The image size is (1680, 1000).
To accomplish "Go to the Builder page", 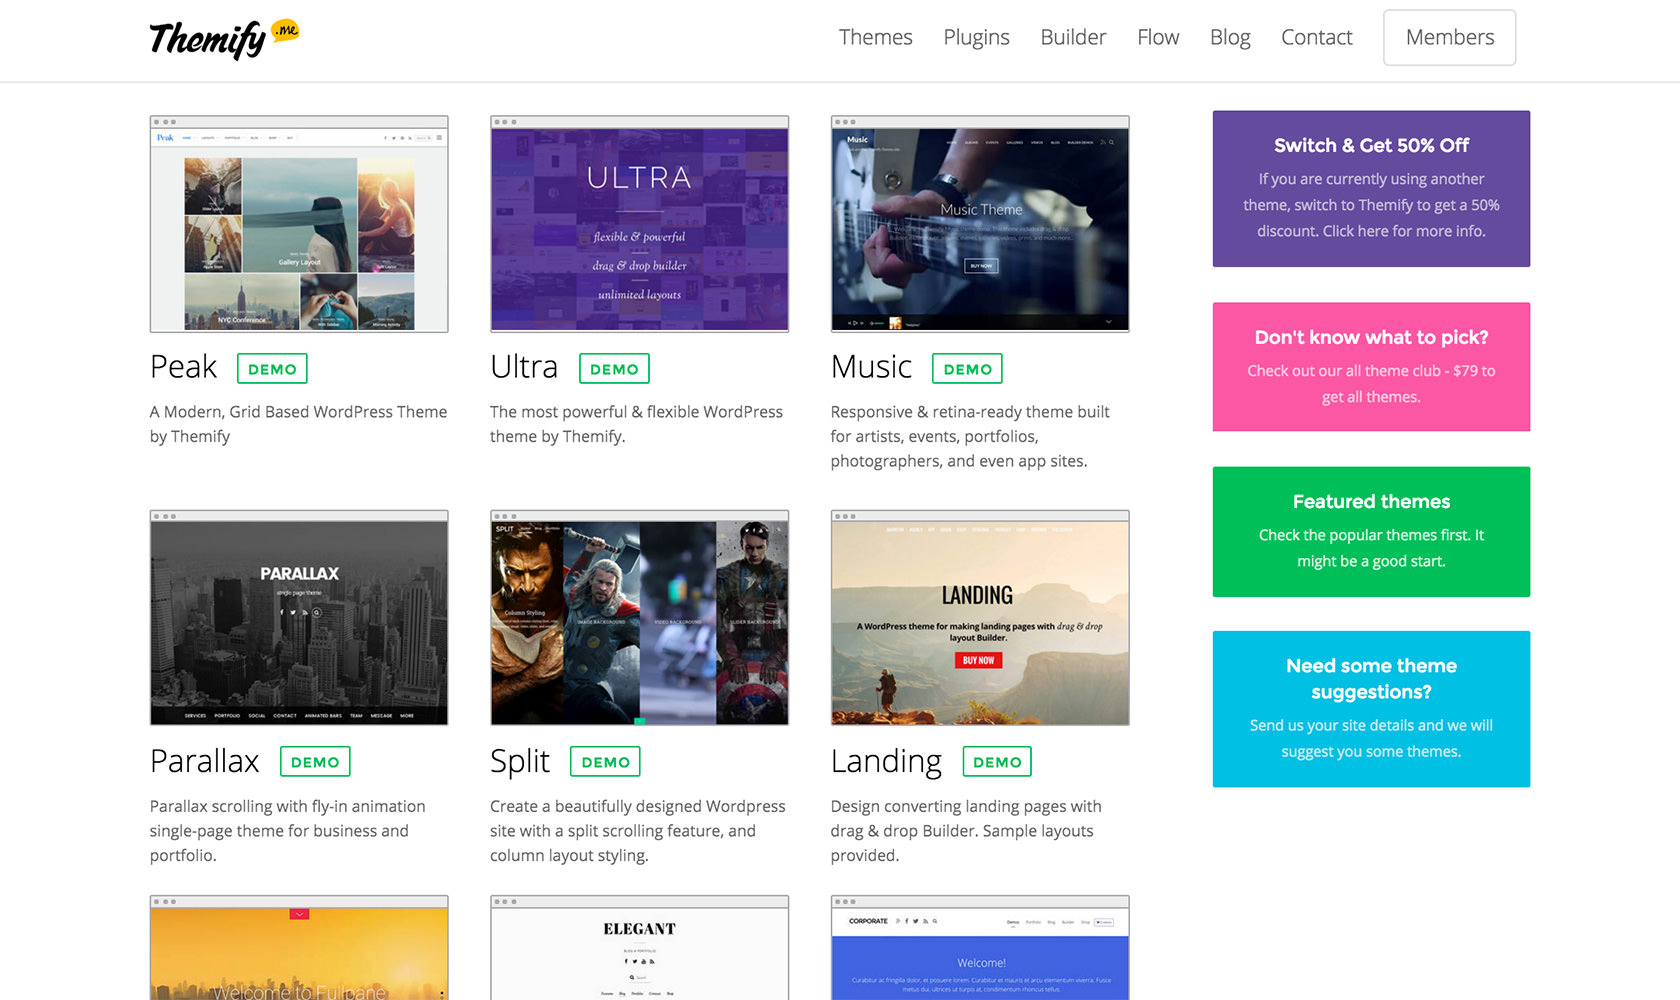I will coord(1073,37).
